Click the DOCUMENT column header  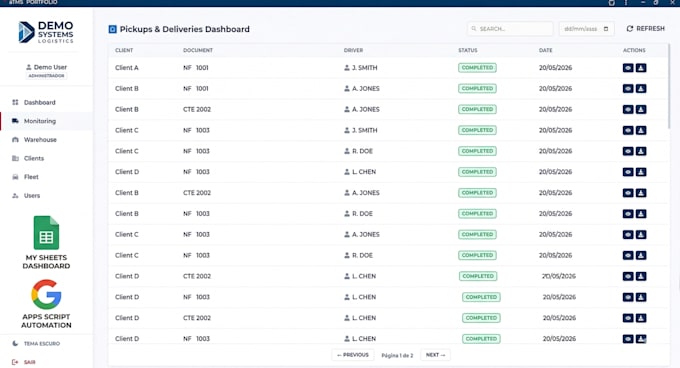coord(198,50)
